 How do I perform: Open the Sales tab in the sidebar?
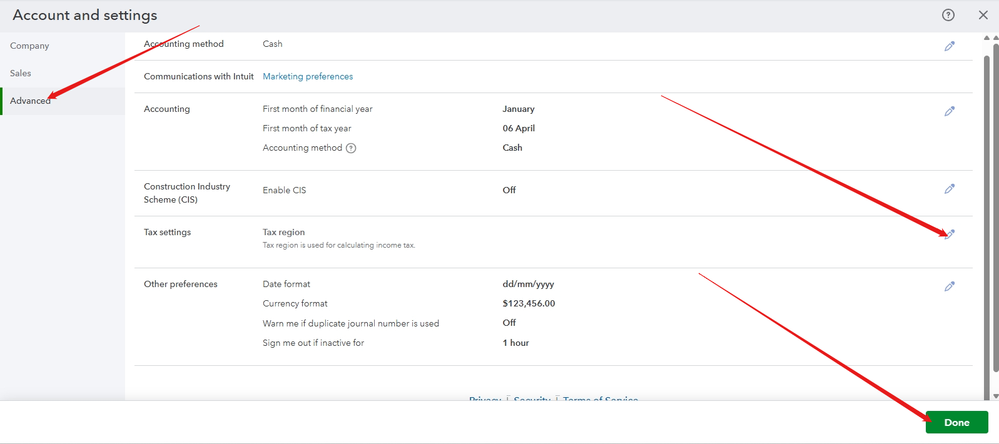pos(21,73)
